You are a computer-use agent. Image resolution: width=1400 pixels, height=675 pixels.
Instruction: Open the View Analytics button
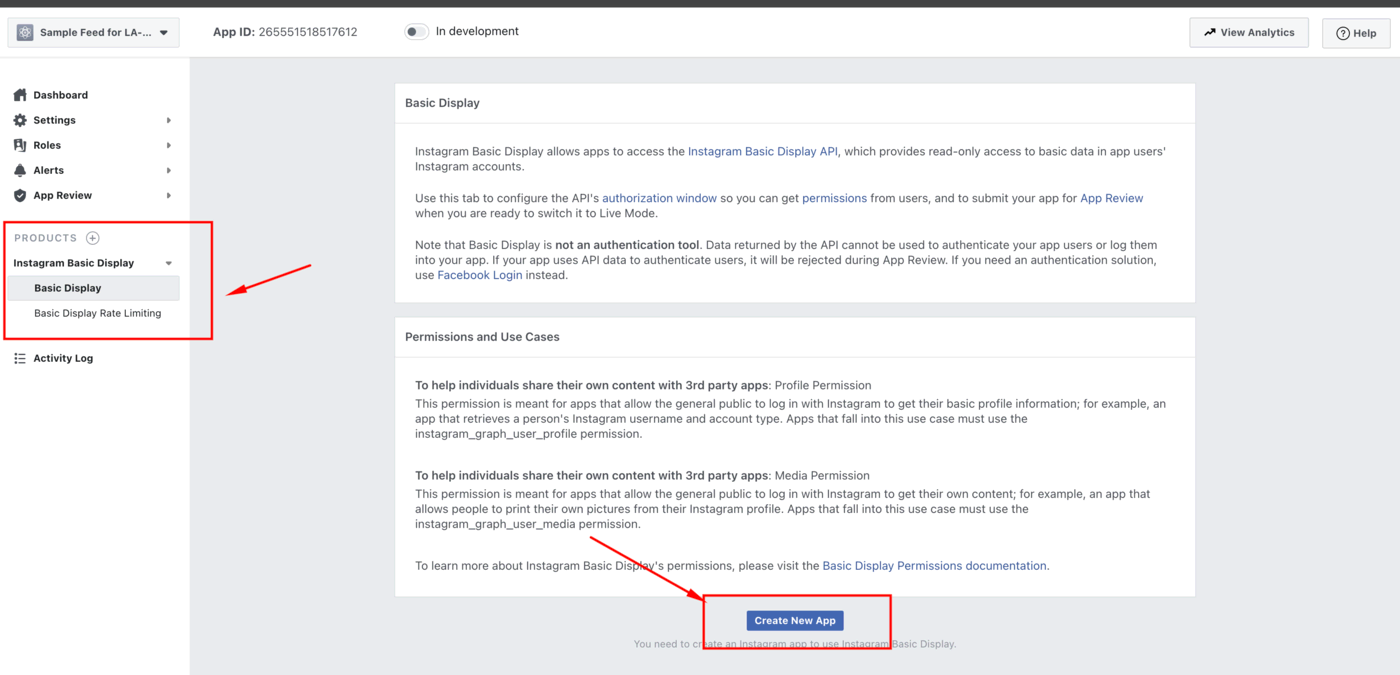coord(1248,32)
